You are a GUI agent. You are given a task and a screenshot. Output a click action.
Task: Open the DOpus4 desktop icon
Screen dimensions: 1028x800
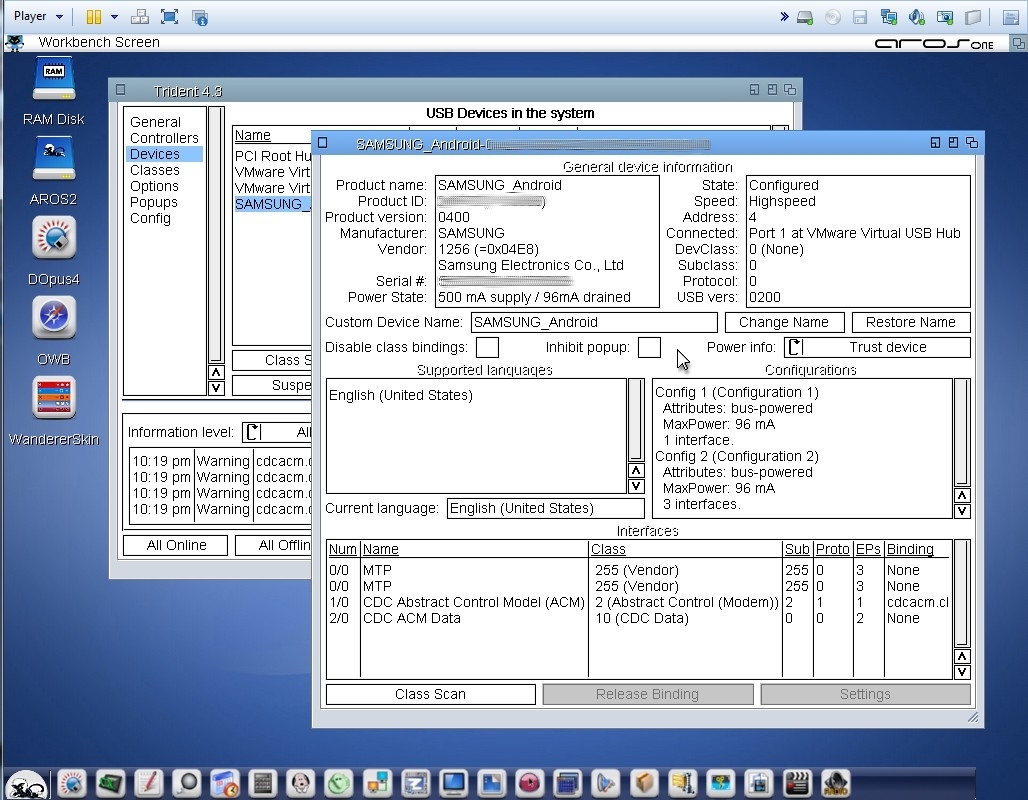coord(53,240)
